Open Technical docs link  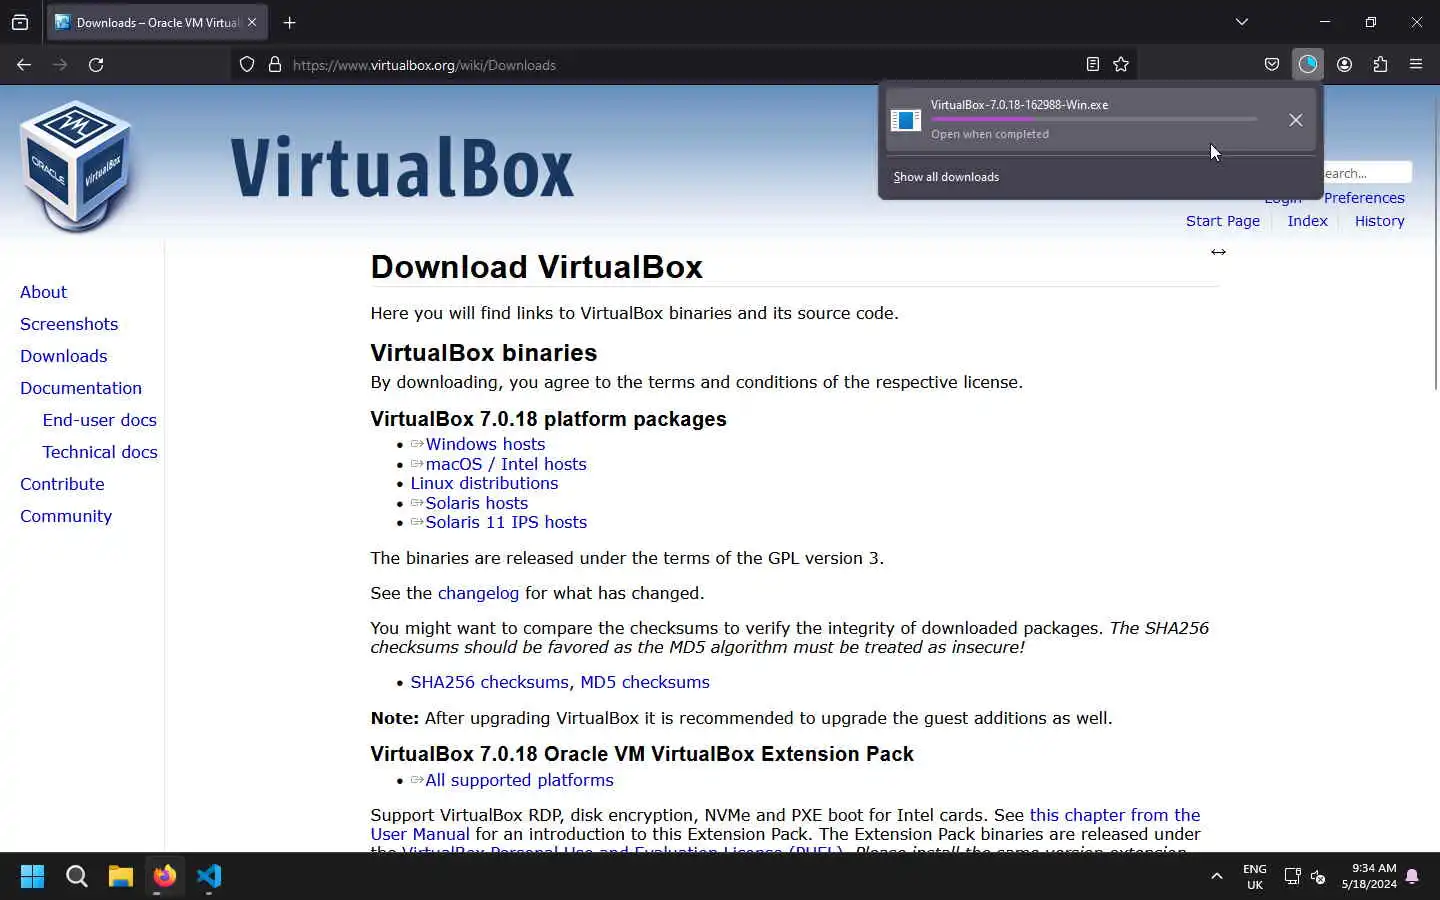pyautogui.click(x=100, y=452)
